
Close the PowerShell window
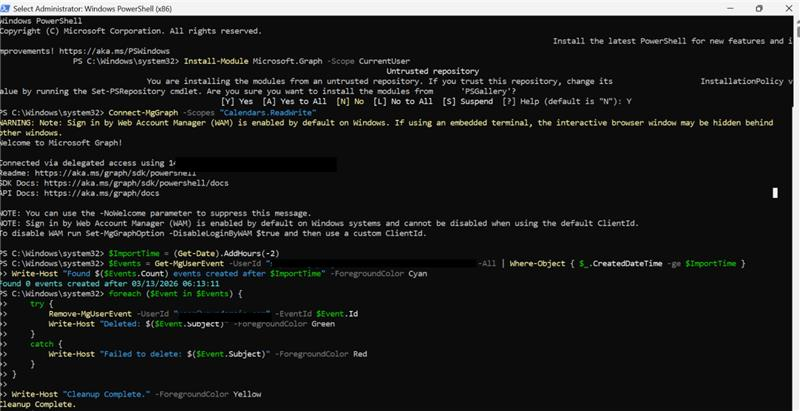point(788,9)
